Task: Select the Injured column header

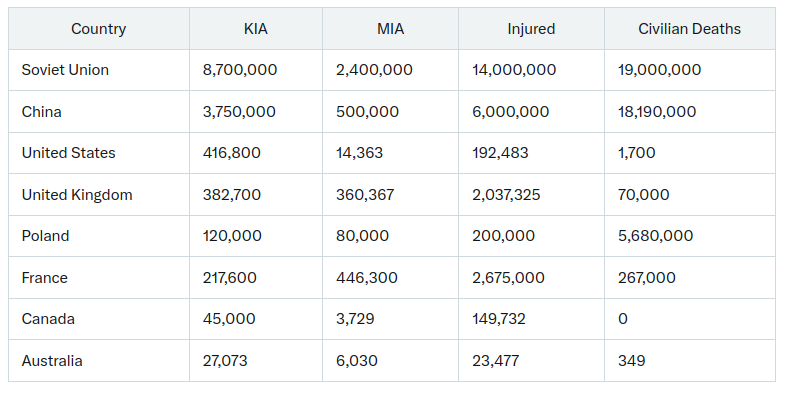Action: click(531, 29)
